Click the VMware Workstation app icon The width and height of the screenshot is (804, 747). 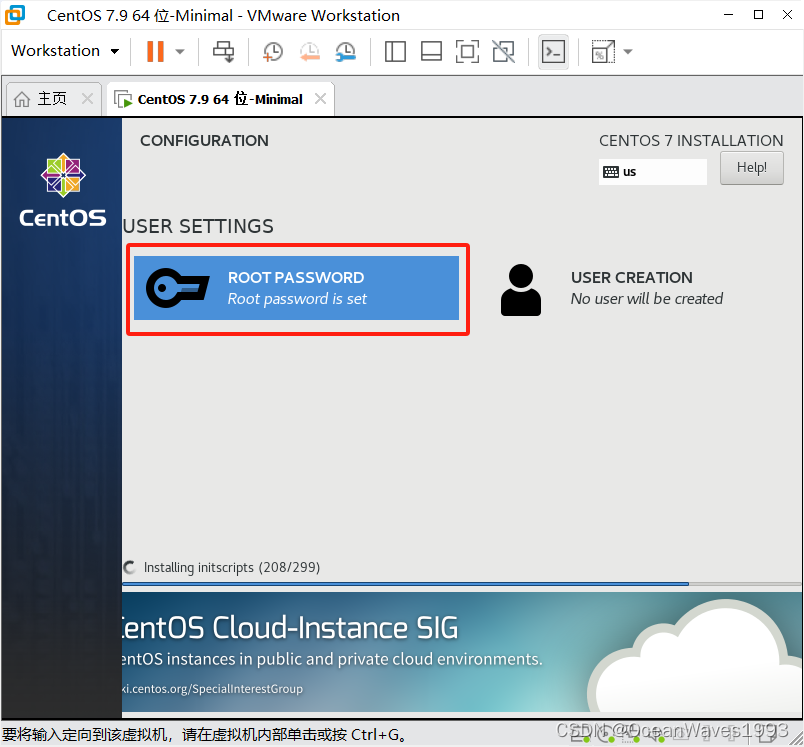click(15, 15)
